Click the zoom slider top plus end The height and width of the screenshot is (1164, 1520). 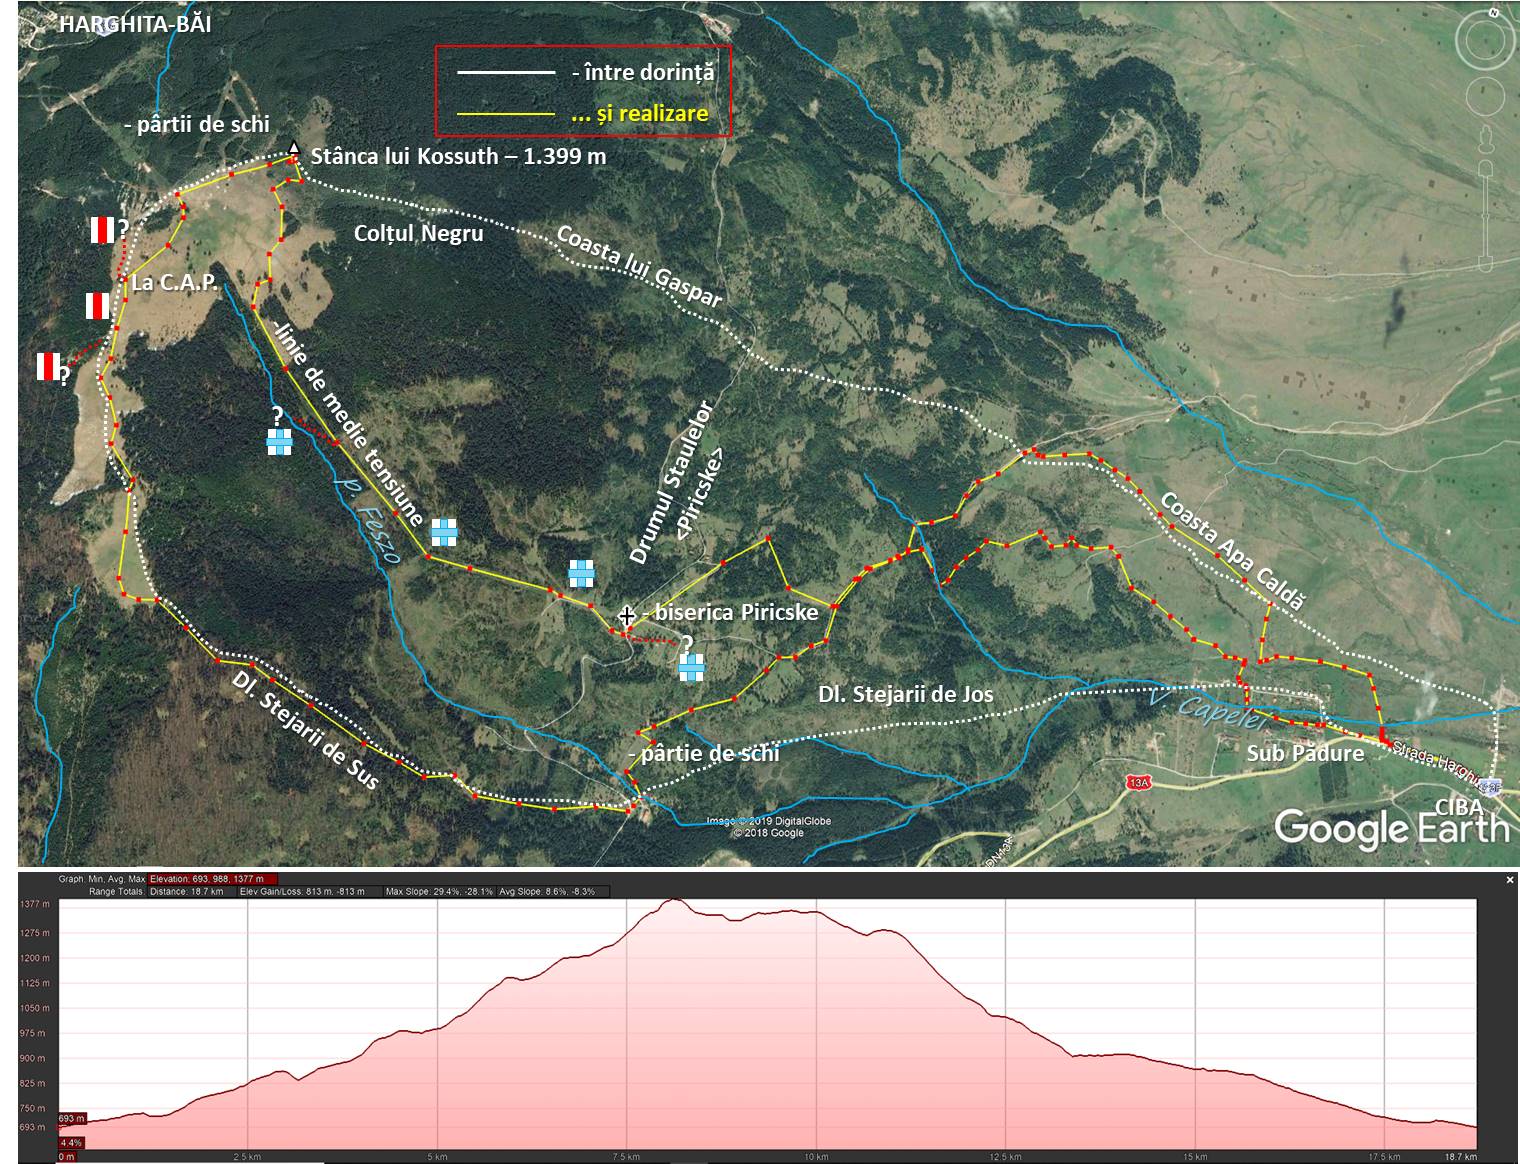[x=1486, y=167]
